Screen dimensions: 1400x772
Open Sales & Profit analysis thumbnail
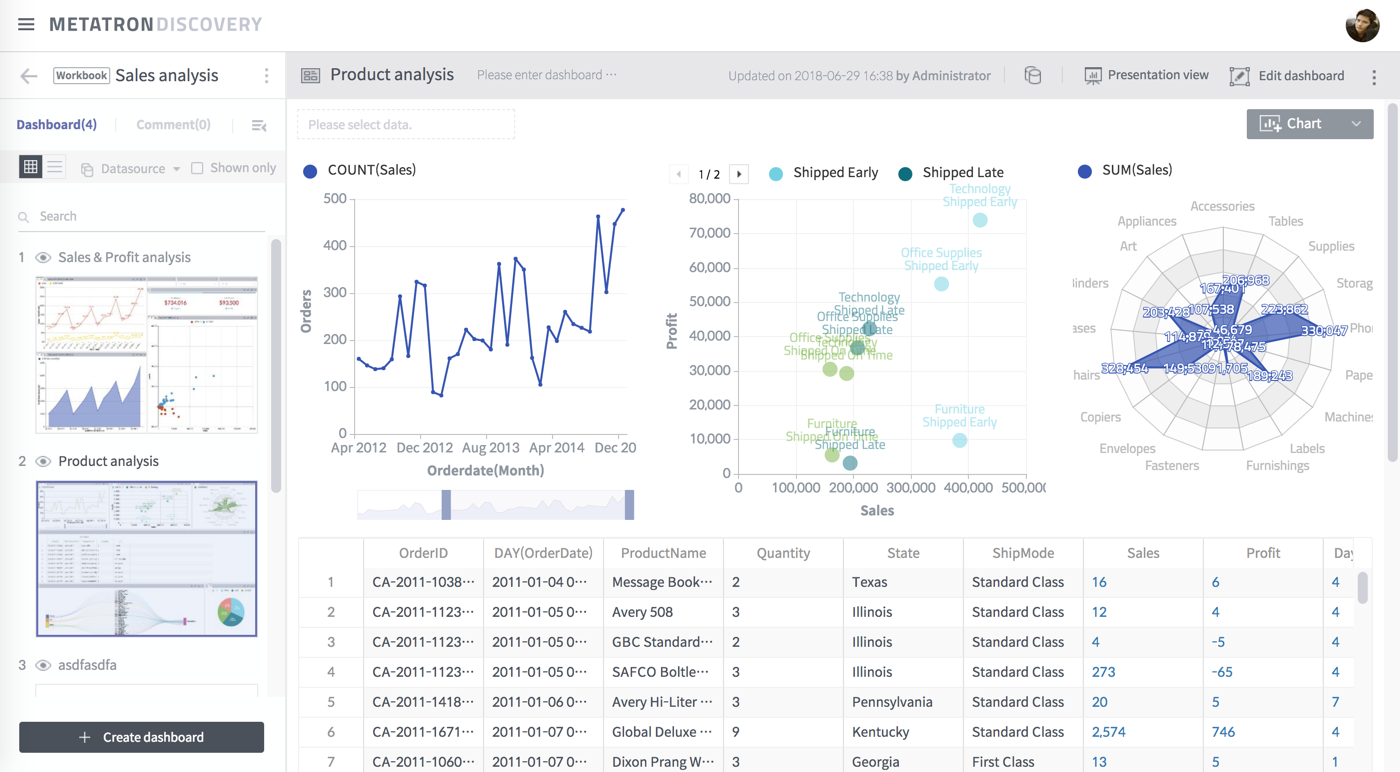point(147,355)
